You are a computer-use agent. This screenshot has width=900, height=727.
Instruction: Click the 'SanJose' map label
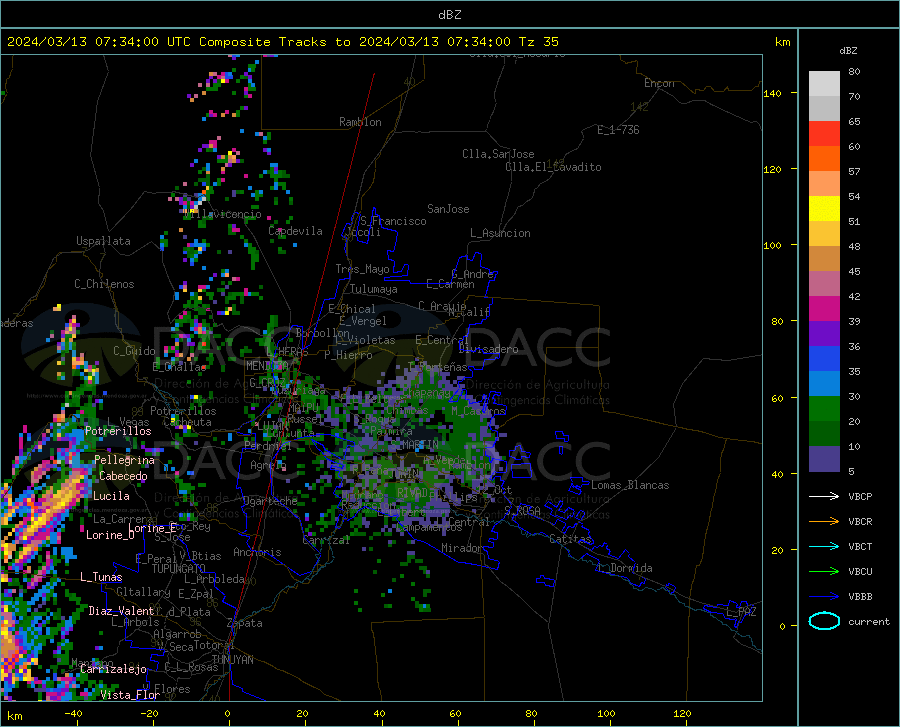pos(448,209)
